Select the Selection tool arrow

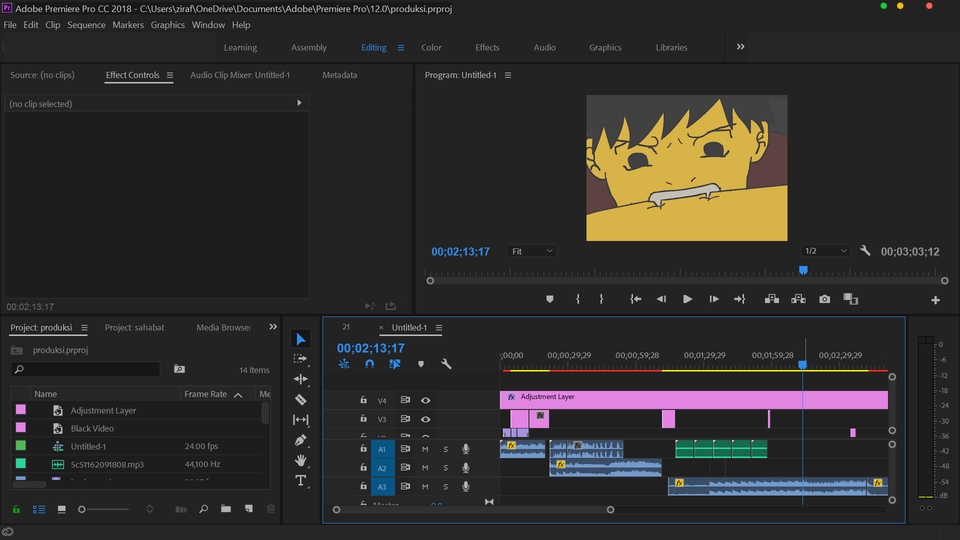(x=301, y=339)
